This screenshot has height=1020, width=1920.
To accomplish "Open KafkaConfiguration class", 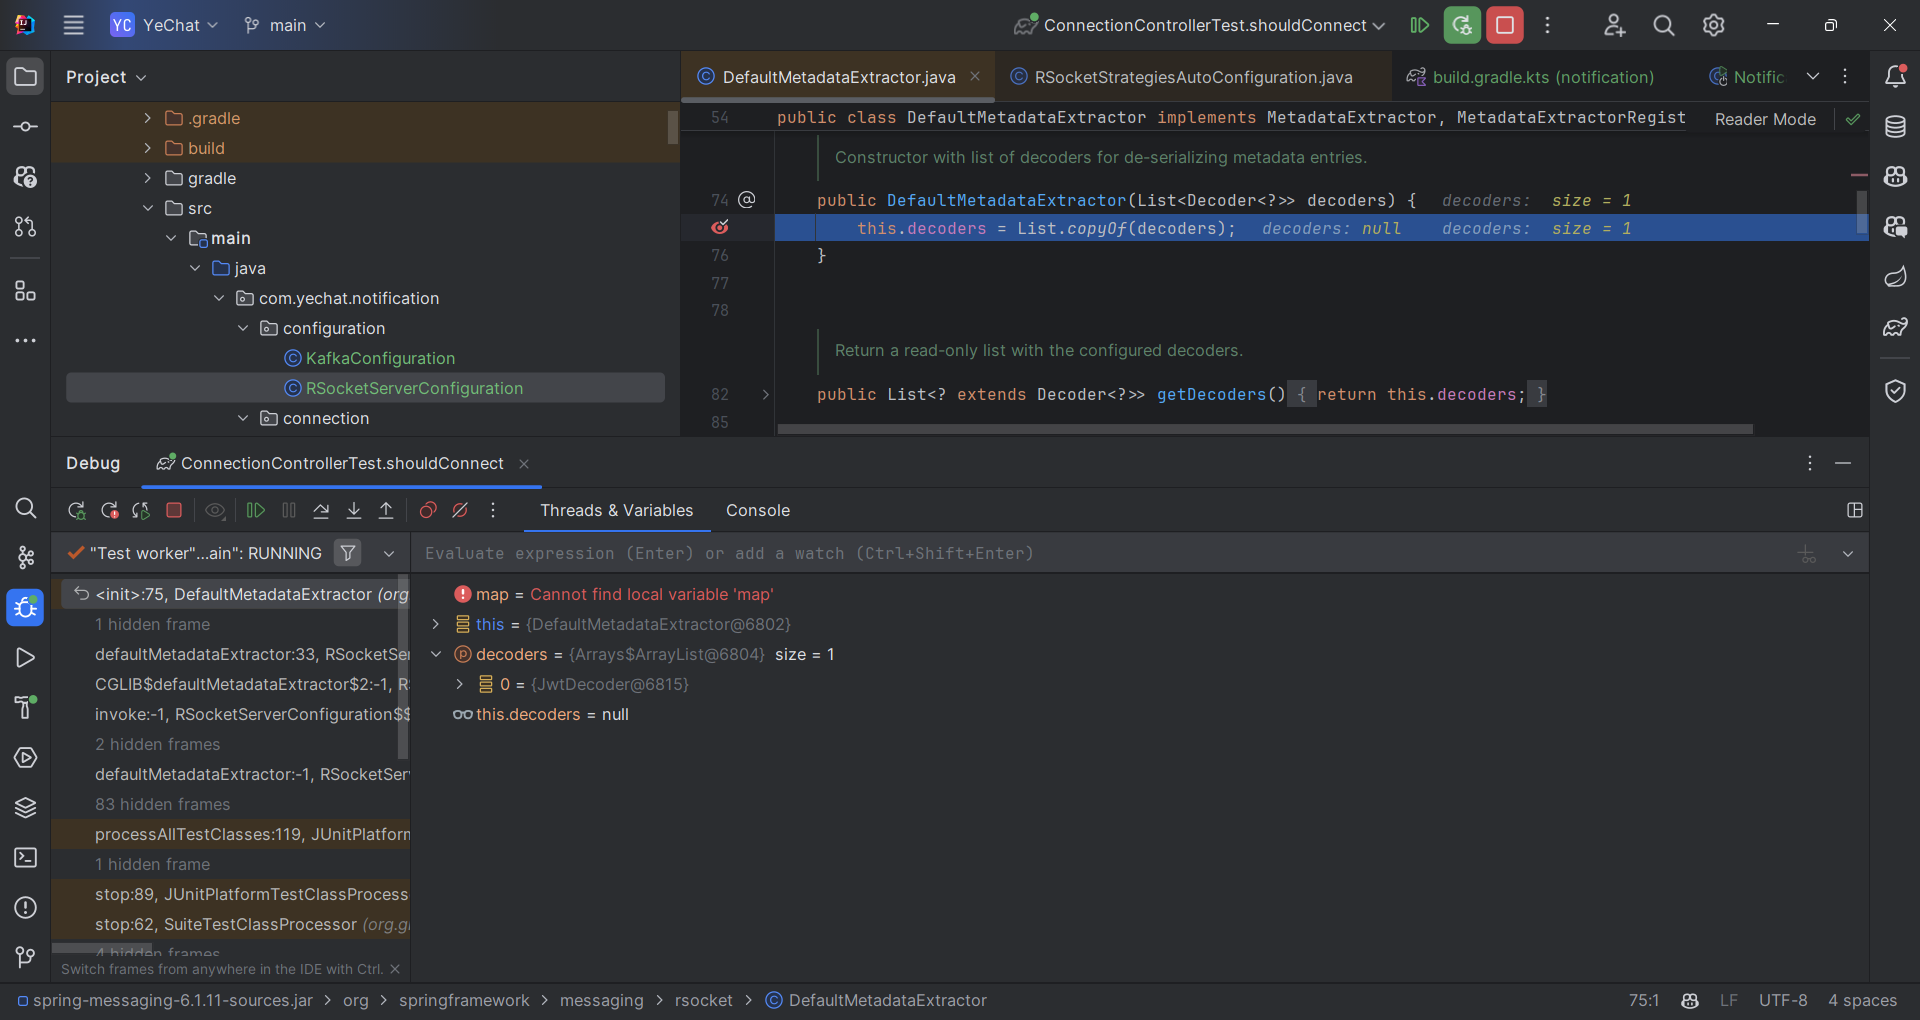I will pos(380,358).
